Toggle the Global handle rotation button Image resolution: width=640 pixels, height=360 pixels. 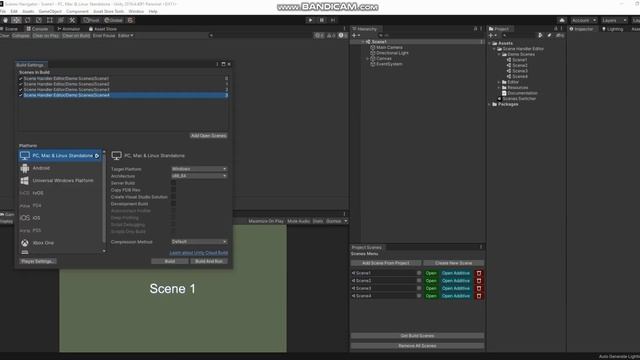click(113, 20)
